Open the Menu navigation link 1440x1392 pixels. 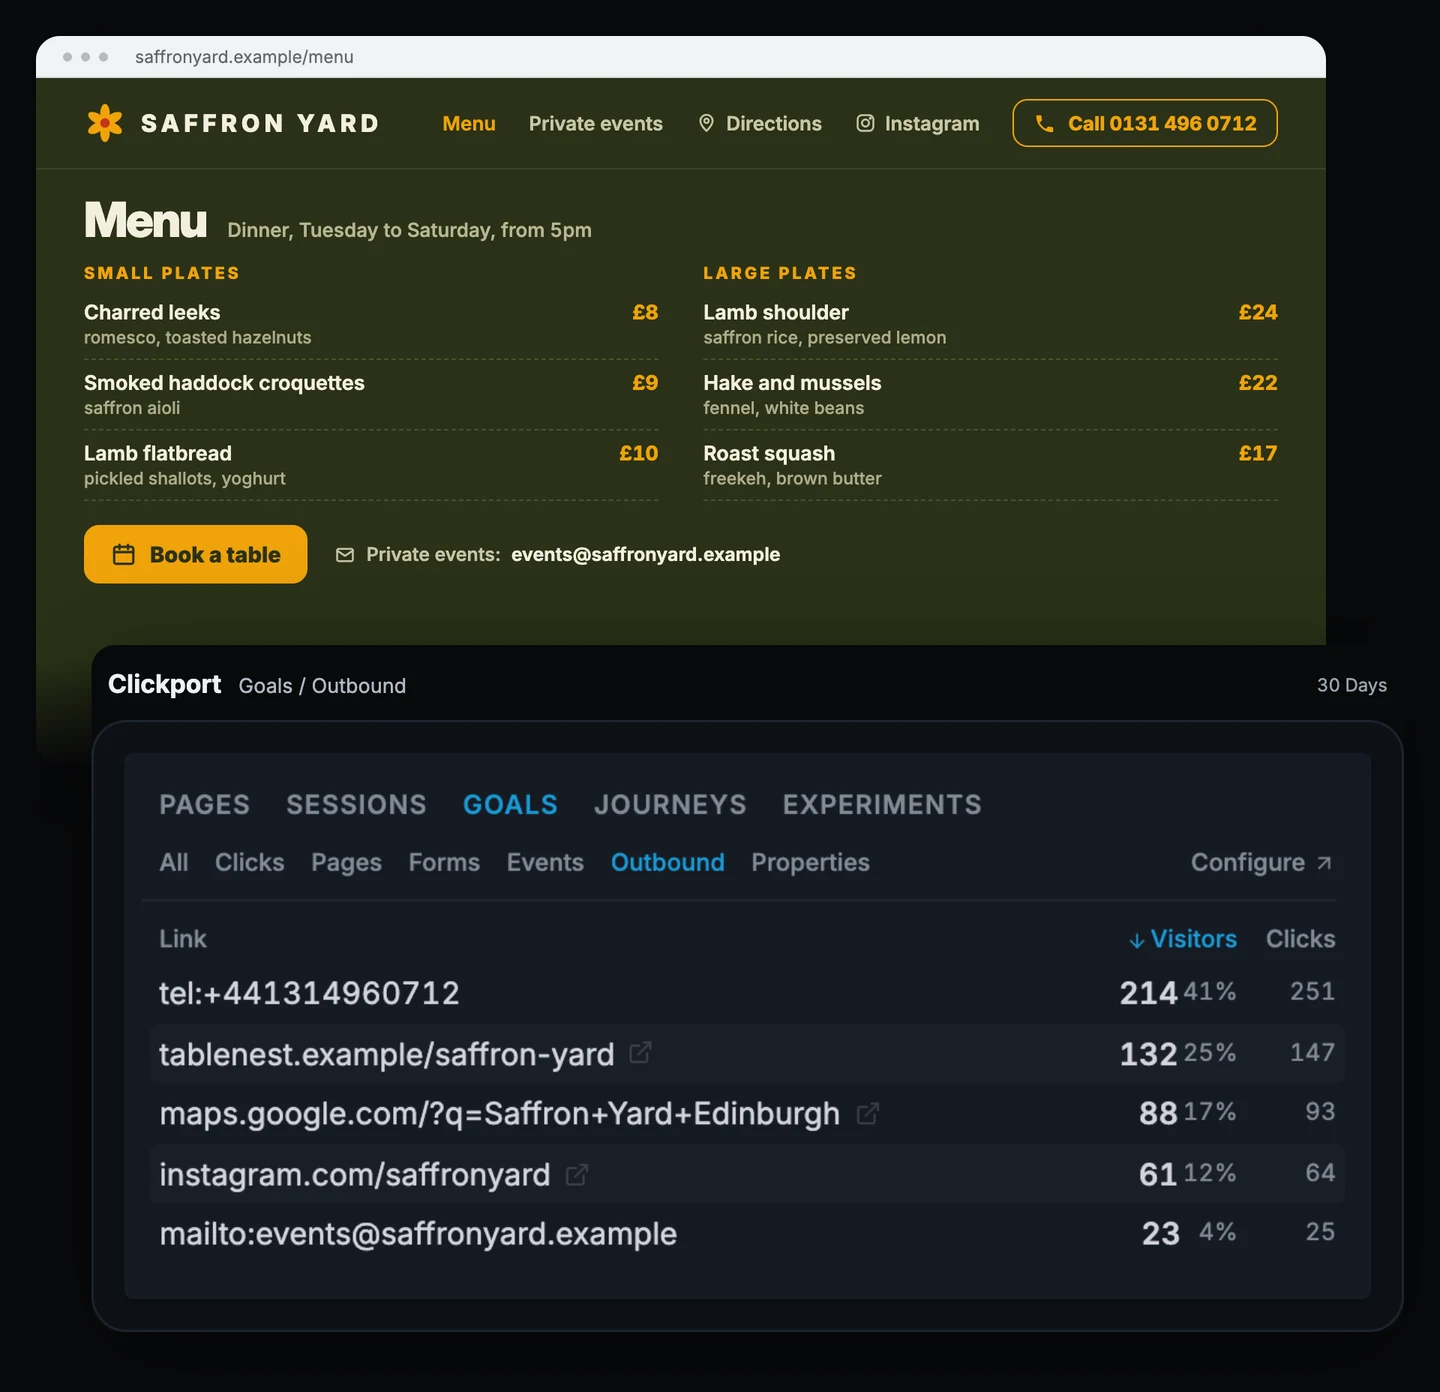469,123
